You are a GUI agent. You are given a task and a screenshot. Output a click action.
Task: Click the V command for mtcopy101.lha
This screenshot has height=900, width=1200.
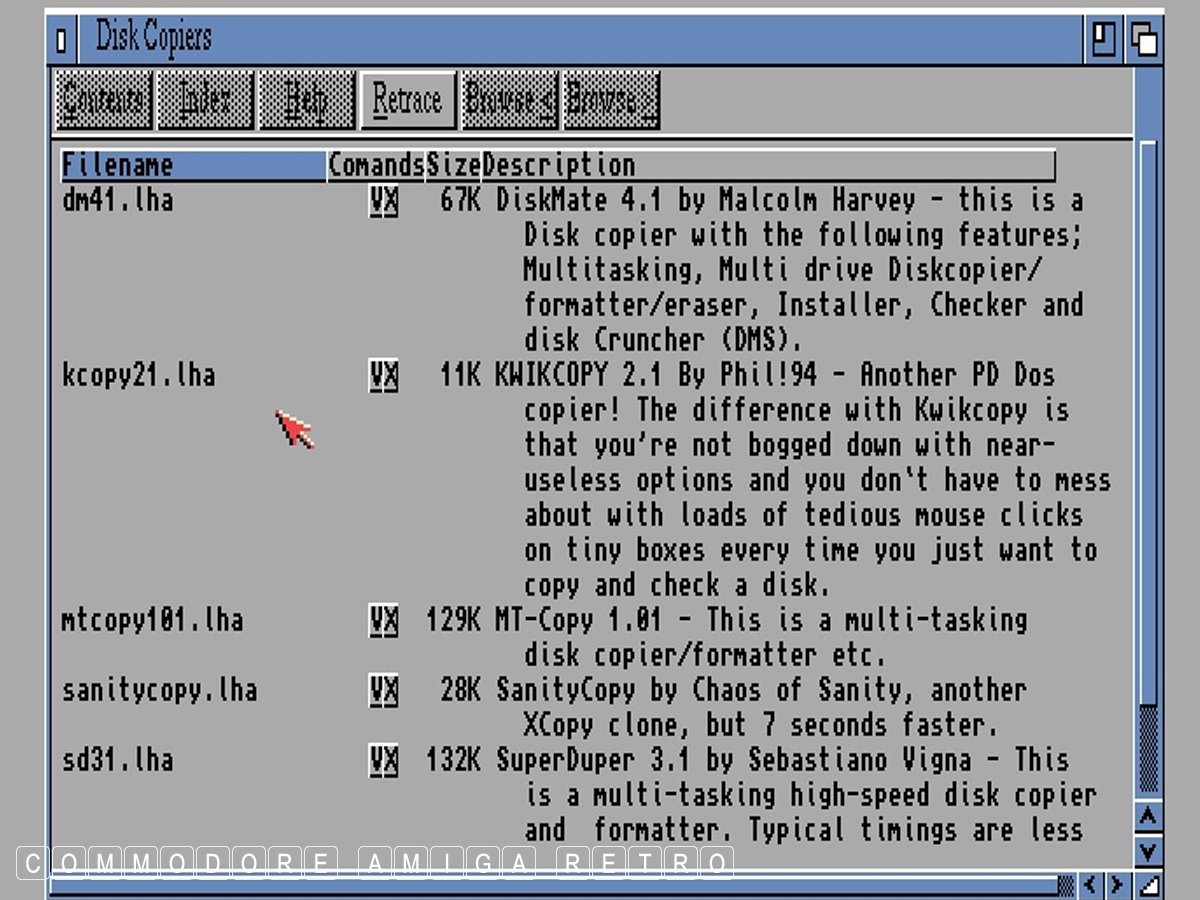376,621
